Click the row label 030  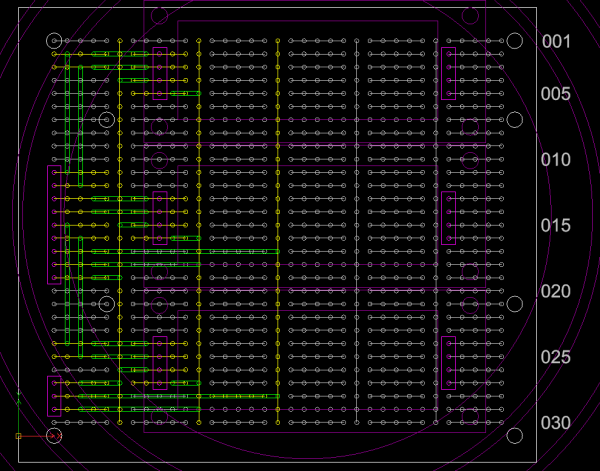click(x=556, y=423)
